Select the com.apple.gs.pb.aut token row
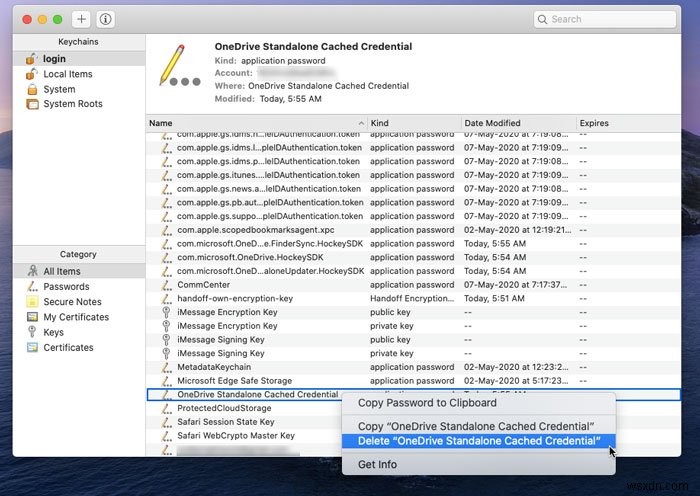 pos(413,202)
